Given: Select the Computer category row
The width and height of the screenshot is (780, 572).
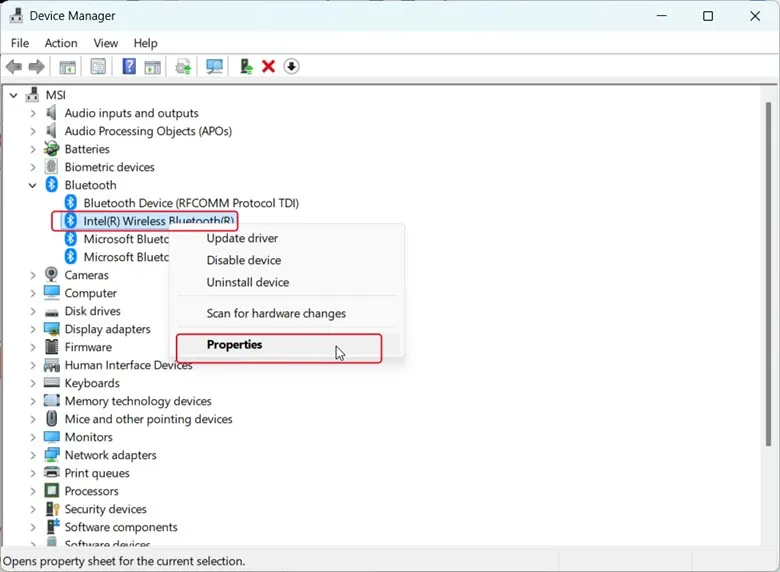Looking at the screenshot, I should [x=91, y=293].
